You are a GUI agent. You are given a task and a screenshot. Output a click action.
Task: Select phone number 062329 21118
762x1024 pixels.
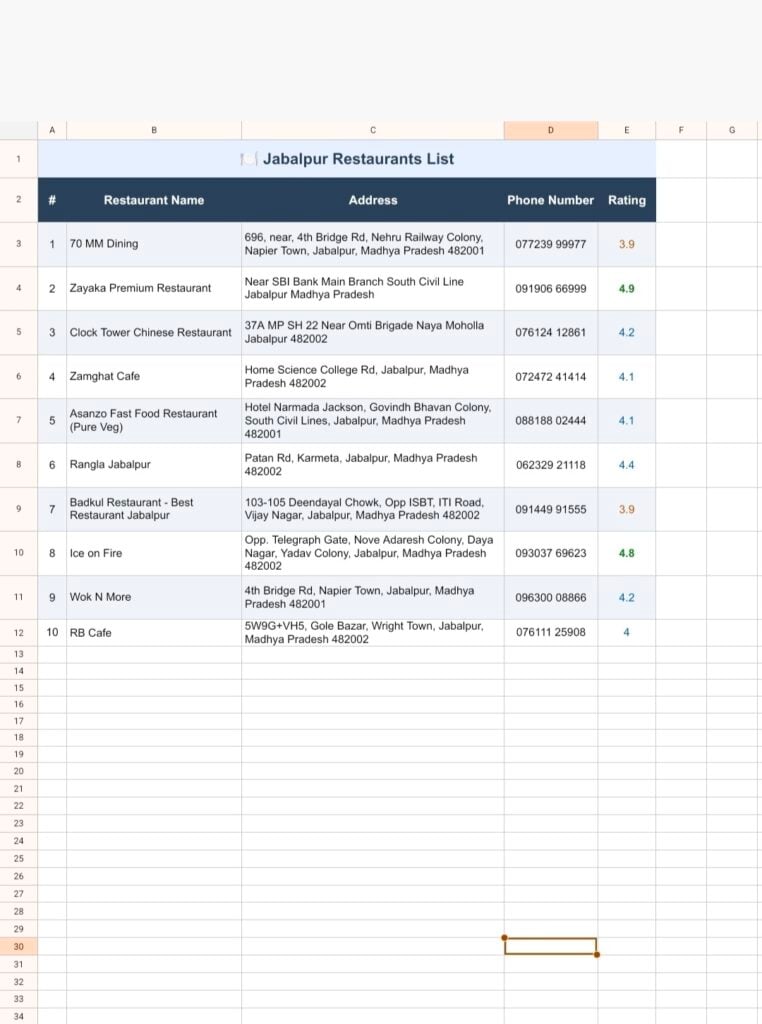click(x=550, y=464)
